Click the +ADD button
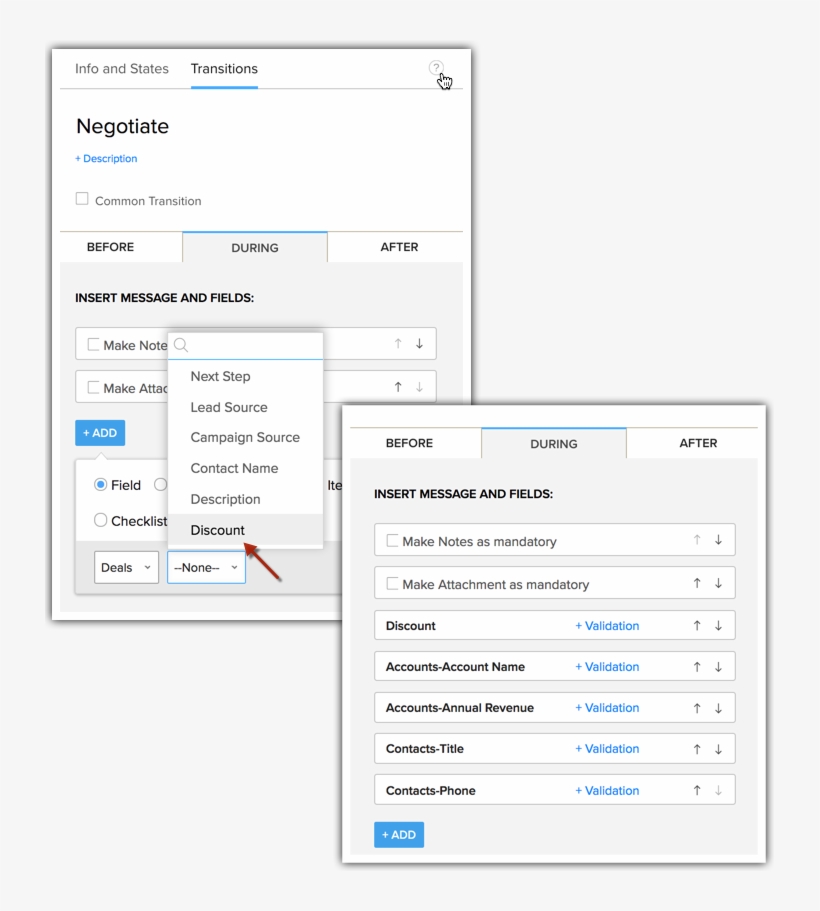 (399, 834)
